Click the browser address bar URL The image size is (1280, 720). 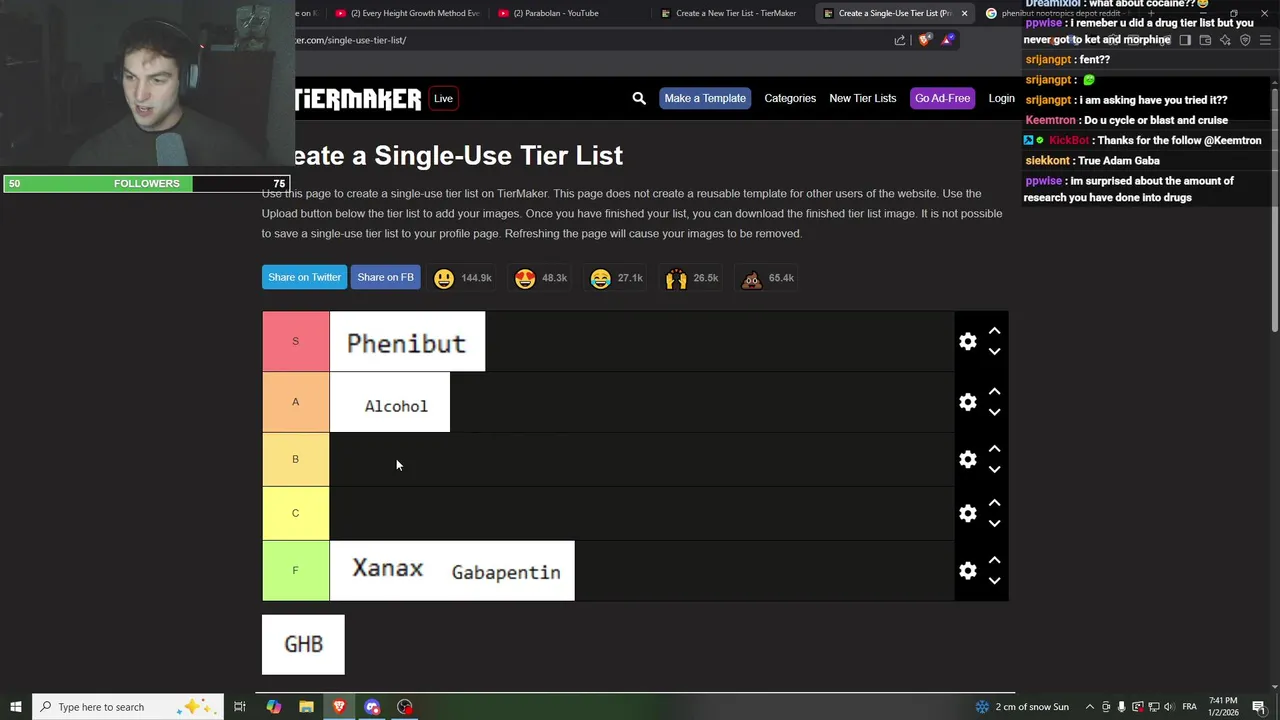tap(350, 40)
